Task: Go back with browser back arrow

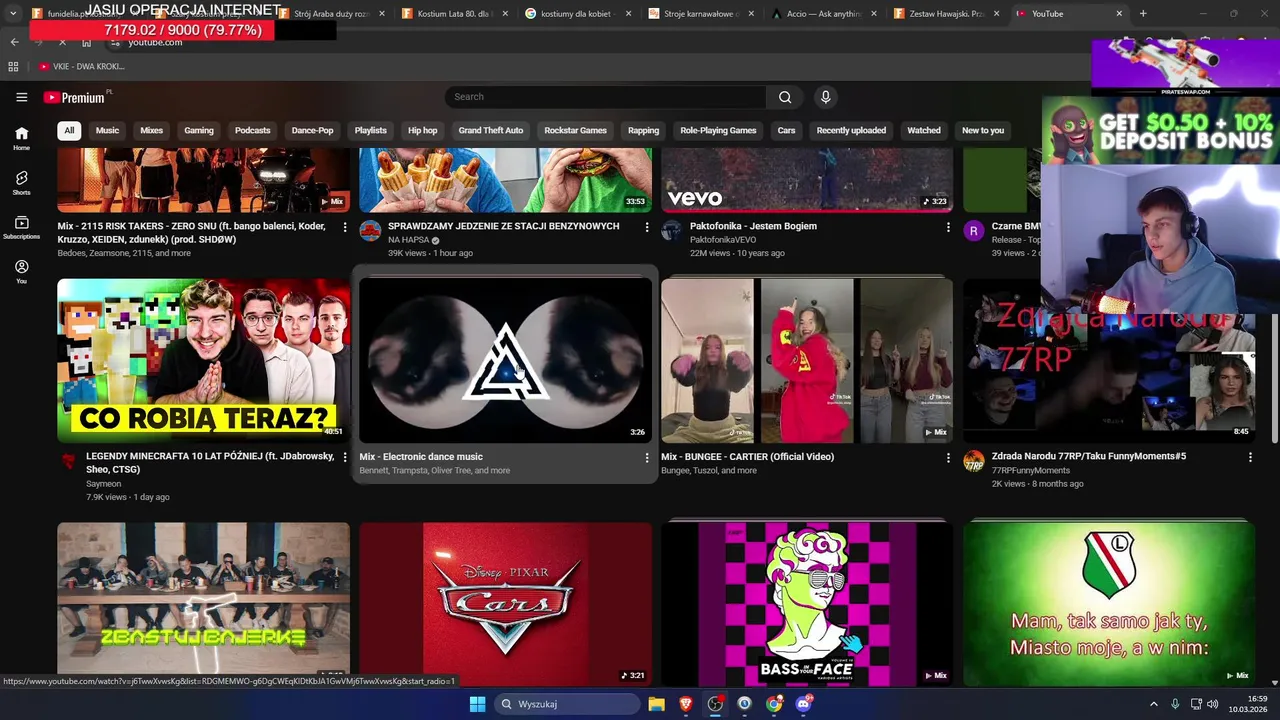Action: [x=14, y=42]
